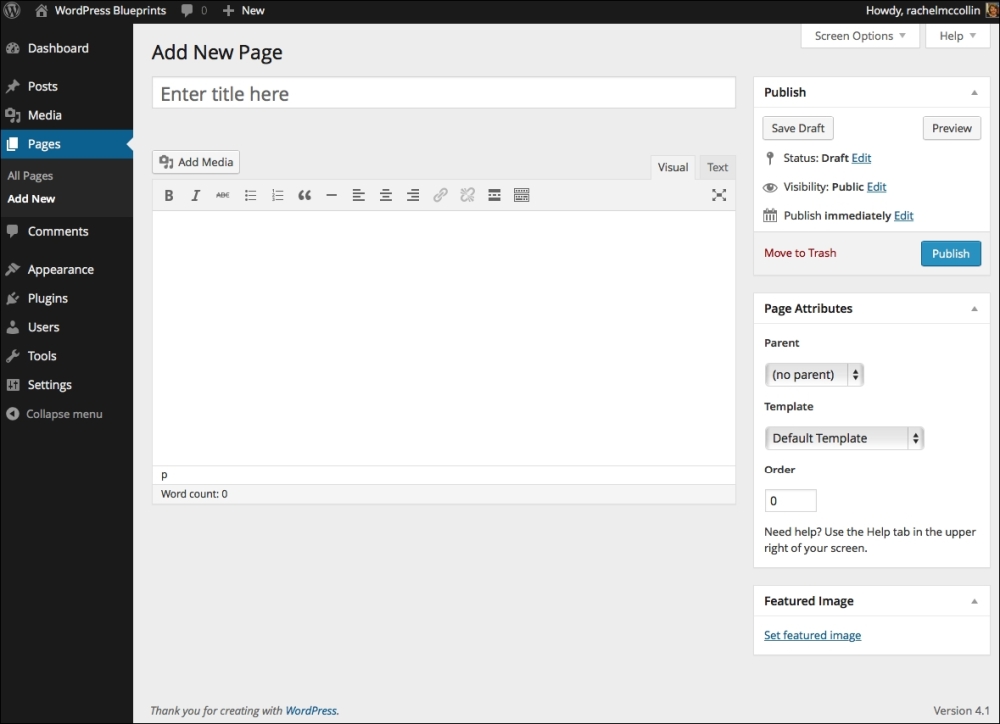Insert a numbered list
The width and height of the screenshot is (1000, 724).
pyautogui.click(x=277, y=195)
